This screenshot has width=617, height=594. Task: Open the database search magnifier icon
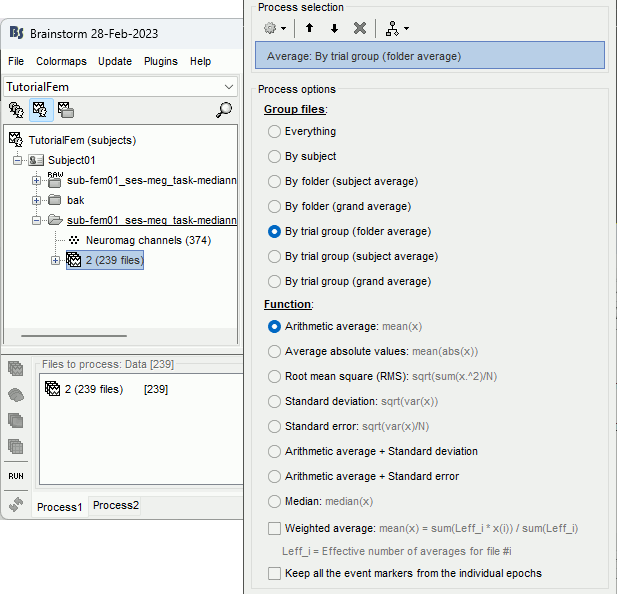pyautogui.click(x=224, y=110)
